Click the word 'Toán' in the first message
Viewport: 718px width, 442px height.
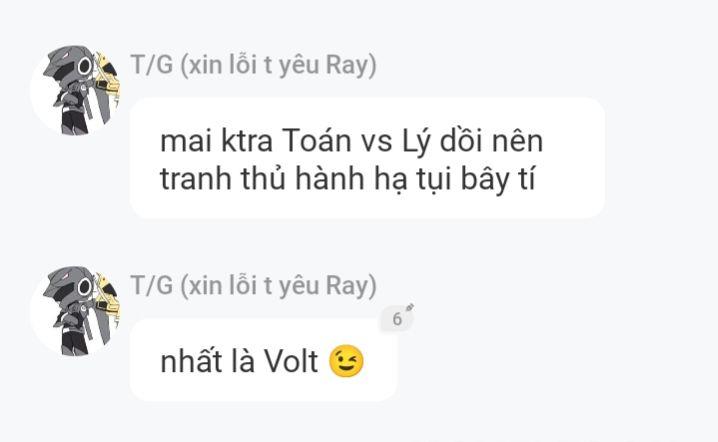[x=316, y=141]
